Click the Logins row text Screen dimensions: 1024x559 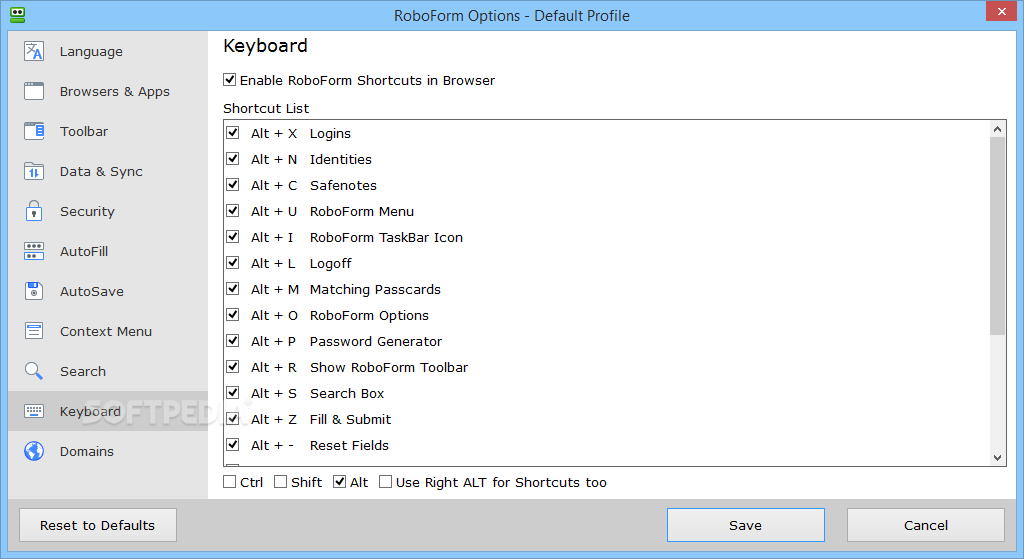coord(330,134)
